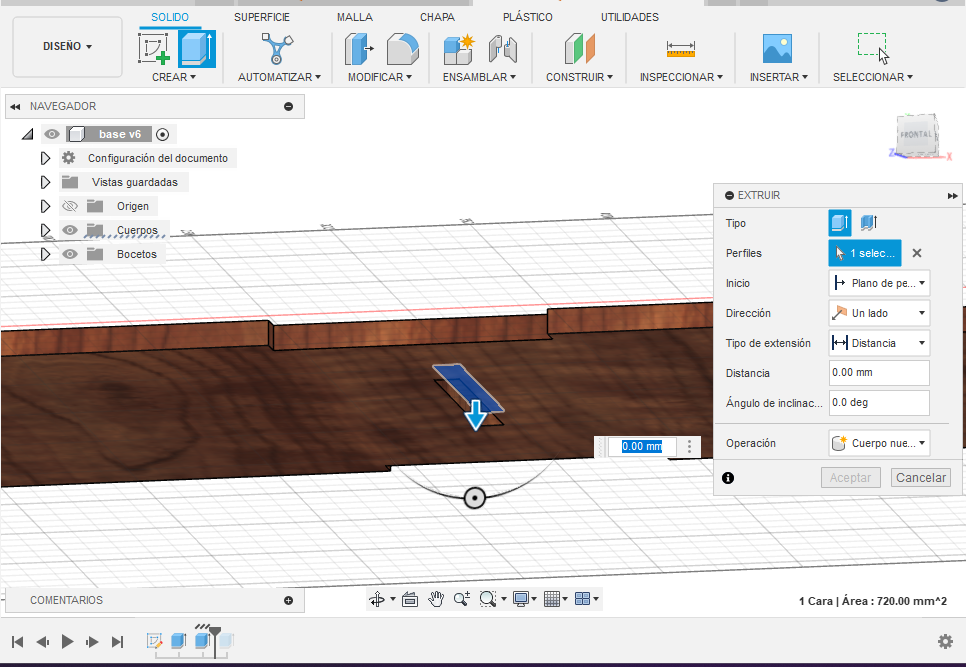Image resolution: width=966 pixels, height=667 pixels.
Task: Play the timeline
Action: point(67,642)
